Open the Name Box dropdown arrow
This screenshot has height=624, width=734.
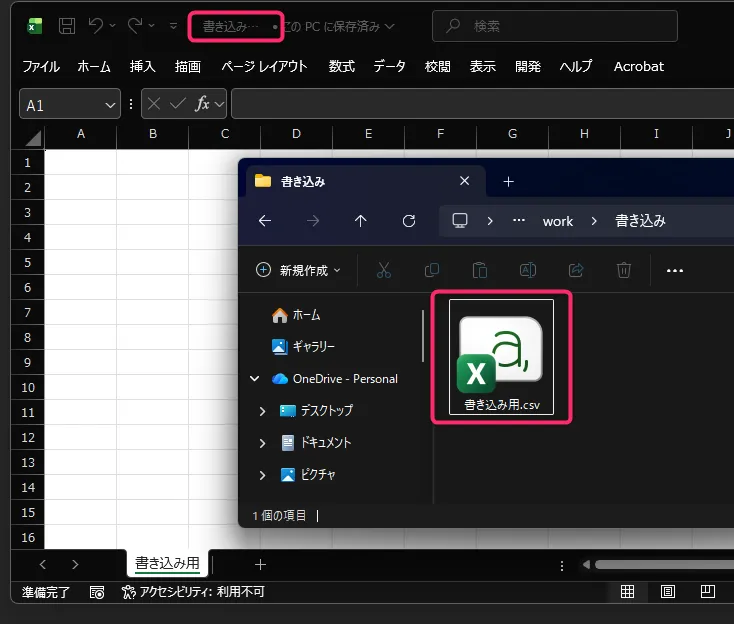(110, 104)
